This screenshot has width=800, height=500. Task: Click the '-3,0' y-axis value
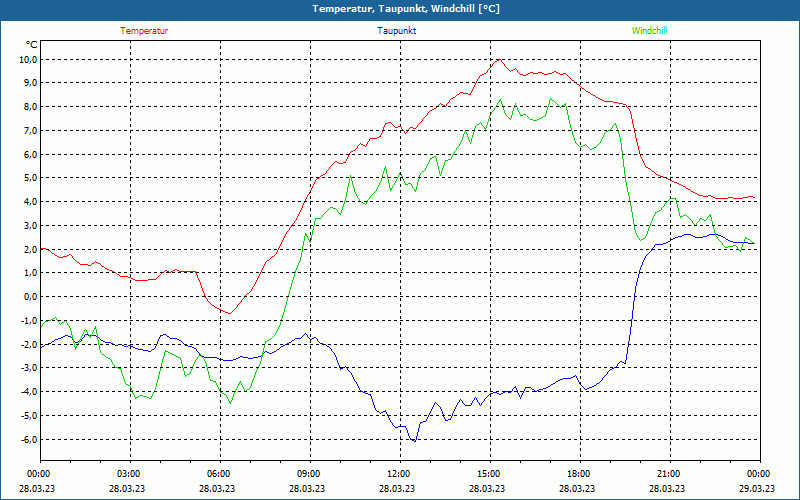pyautogui.click(x=30, y=368)
